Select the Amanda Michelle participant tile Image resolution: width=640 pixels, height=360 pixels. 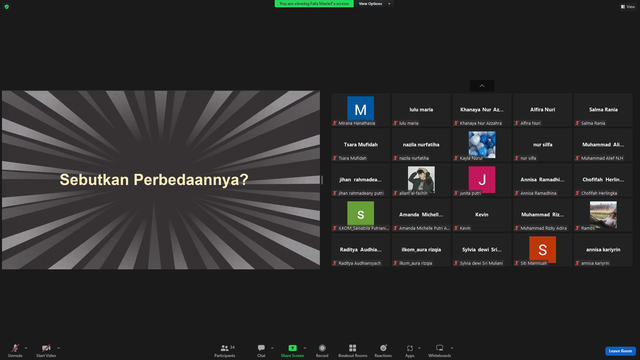pyautogui.click(x=421, y=215)
